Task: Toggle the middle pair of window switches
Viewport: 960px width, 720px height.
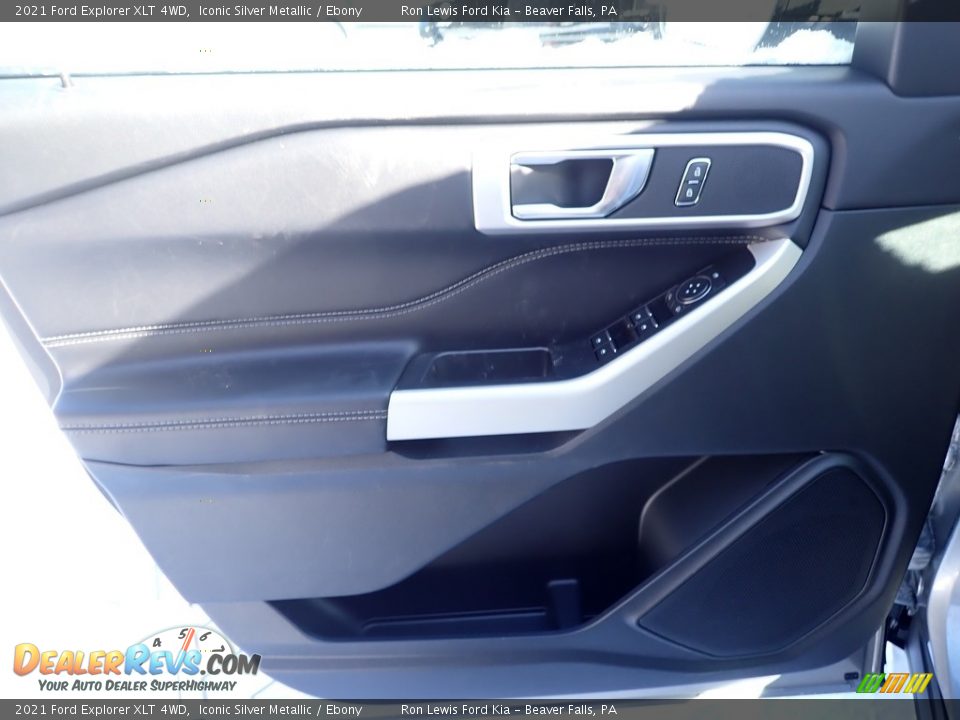Action: coord(642,321)
